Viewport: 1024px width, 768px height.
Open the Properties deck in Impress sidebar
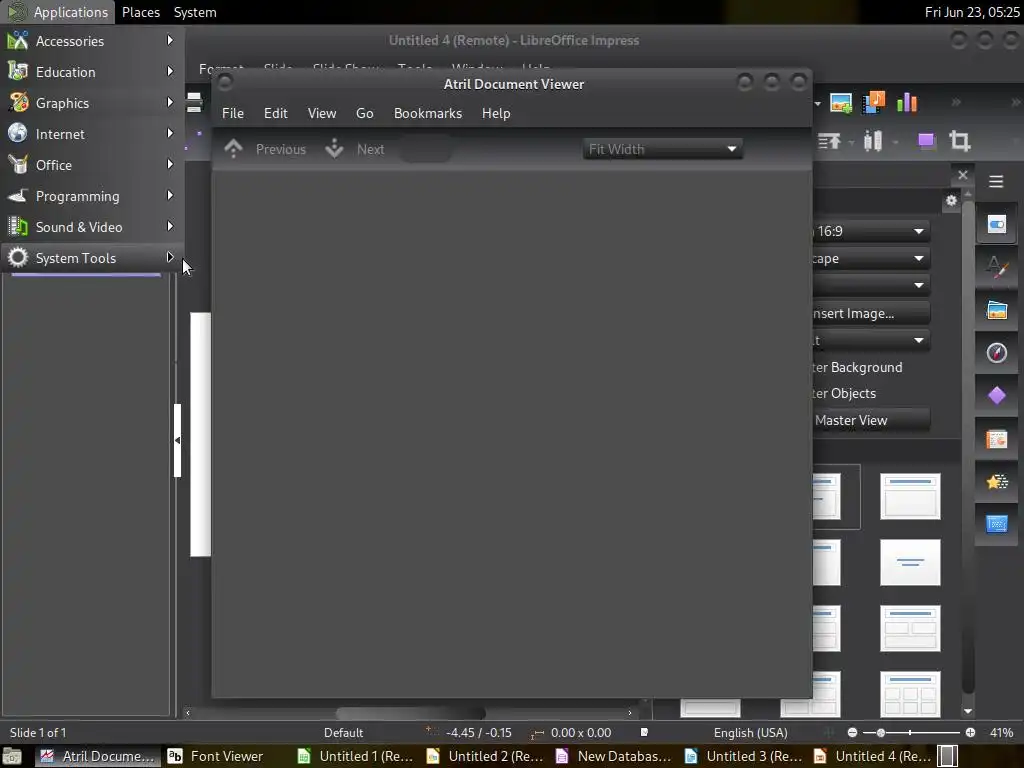pyautogui.click(x=997, y=225)
